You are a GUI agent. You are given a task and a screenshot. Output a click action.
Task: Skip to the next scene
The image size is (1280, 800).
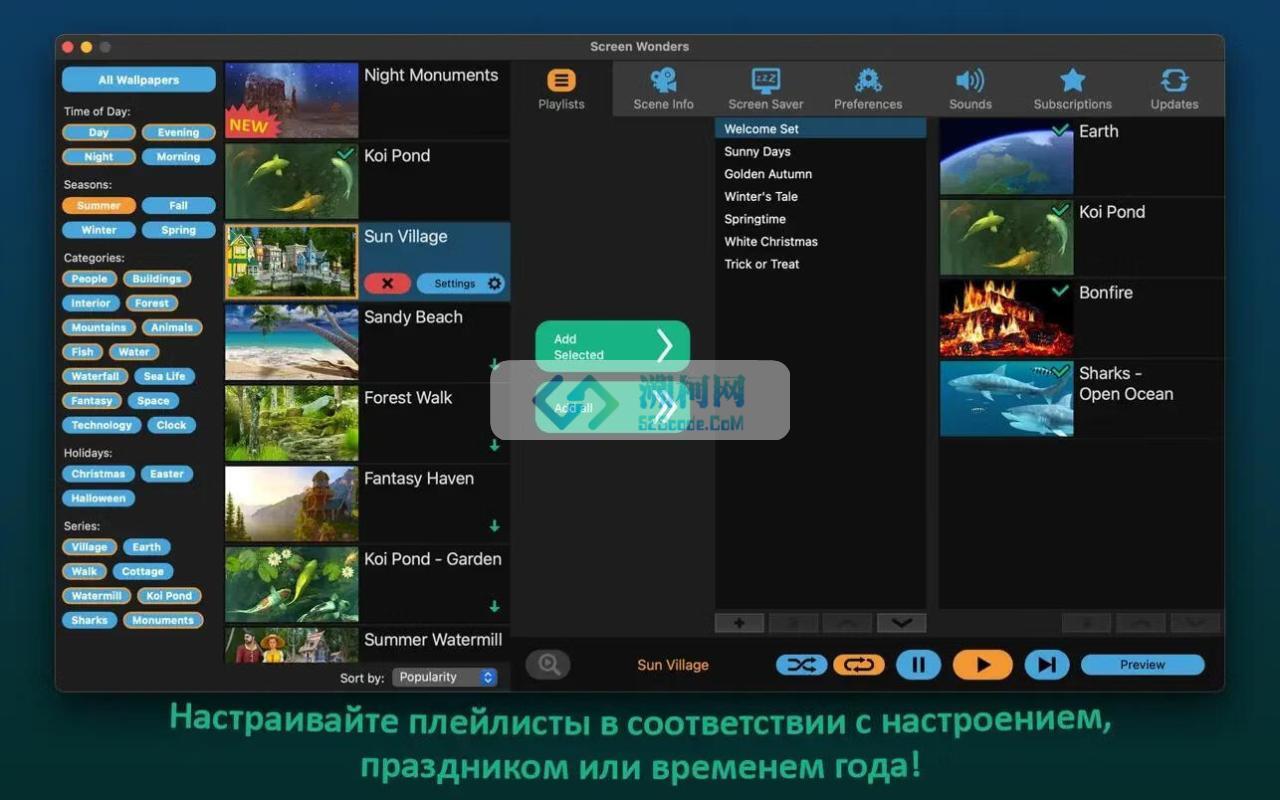(1047, 664)
